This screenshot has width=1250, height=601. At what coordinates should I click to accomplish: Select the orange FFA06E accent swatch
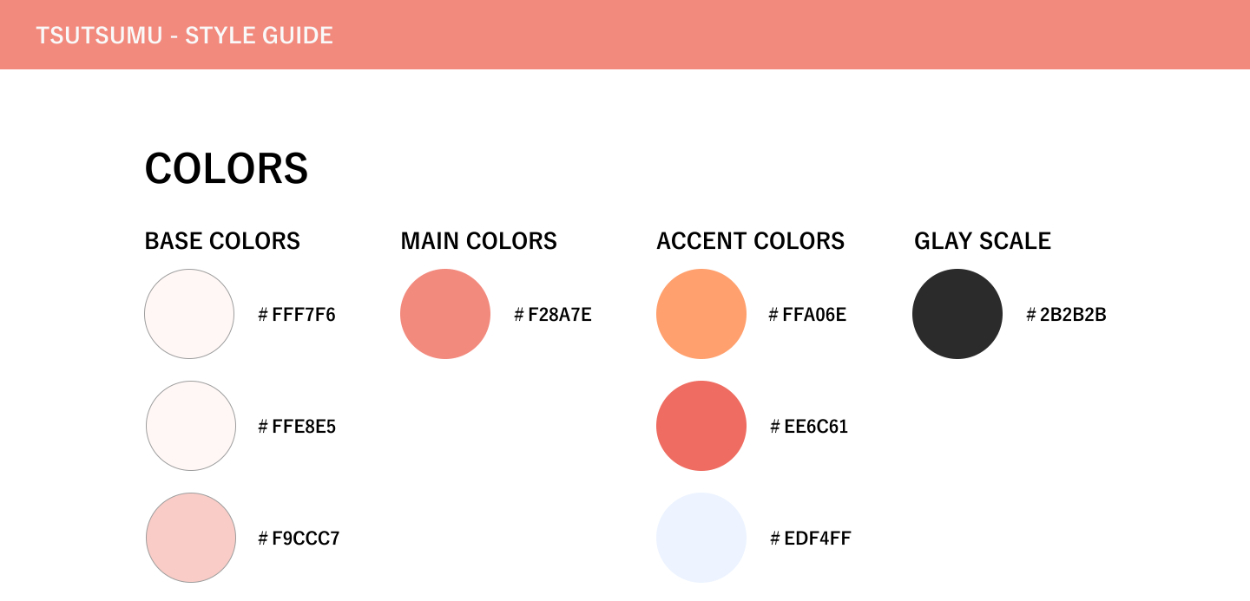(701, 314)
